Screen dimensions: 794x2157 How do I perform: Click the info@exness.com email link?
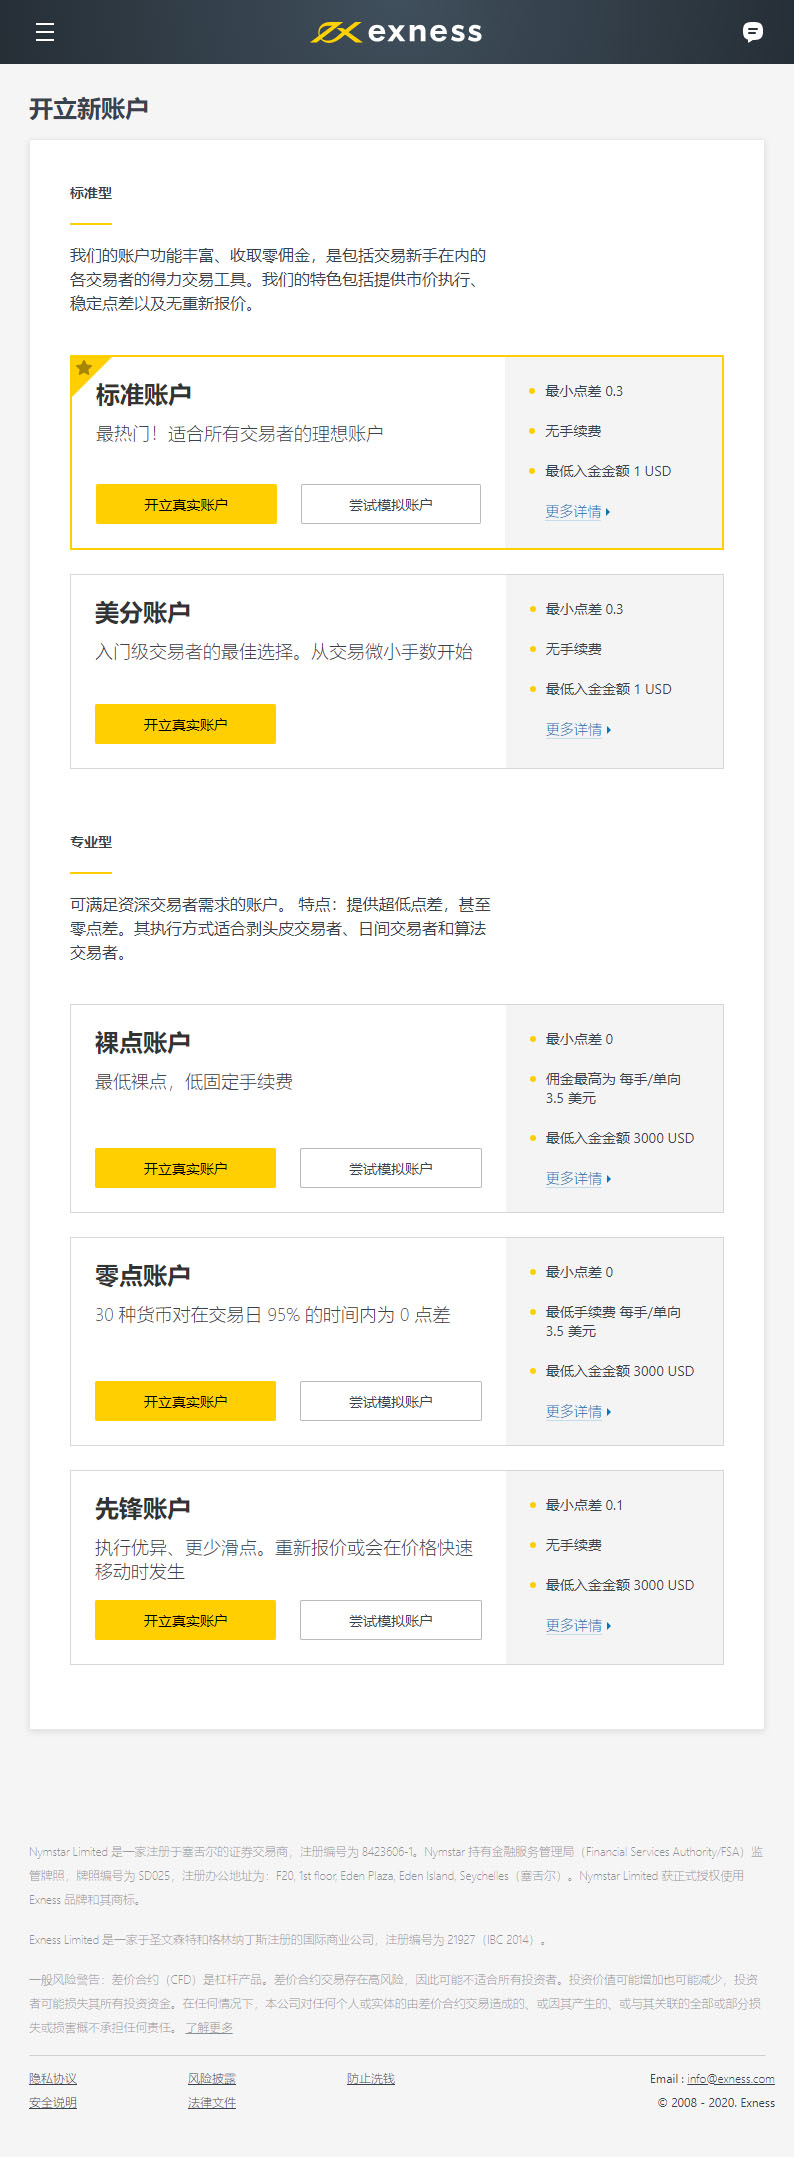pos(731,2078)
